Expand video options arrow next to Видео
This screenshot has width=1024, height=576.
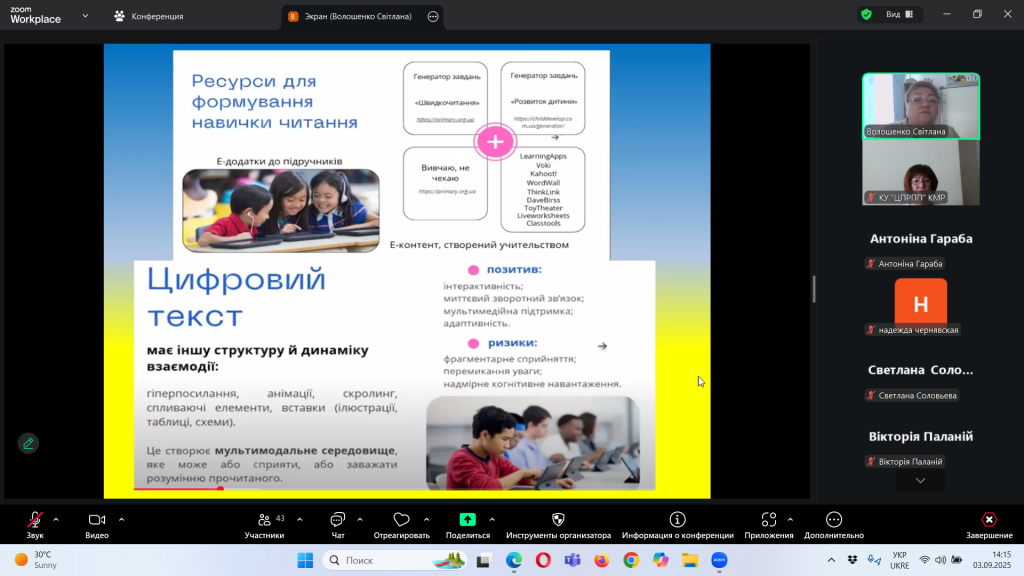click(x=121, y=519)
